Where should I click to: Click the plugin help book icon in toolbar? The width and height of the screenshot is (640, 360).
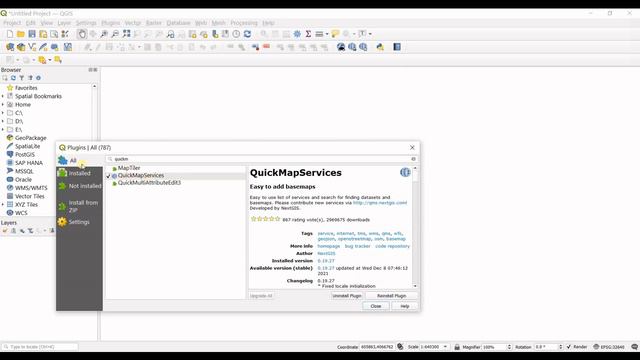click(397, 47)
